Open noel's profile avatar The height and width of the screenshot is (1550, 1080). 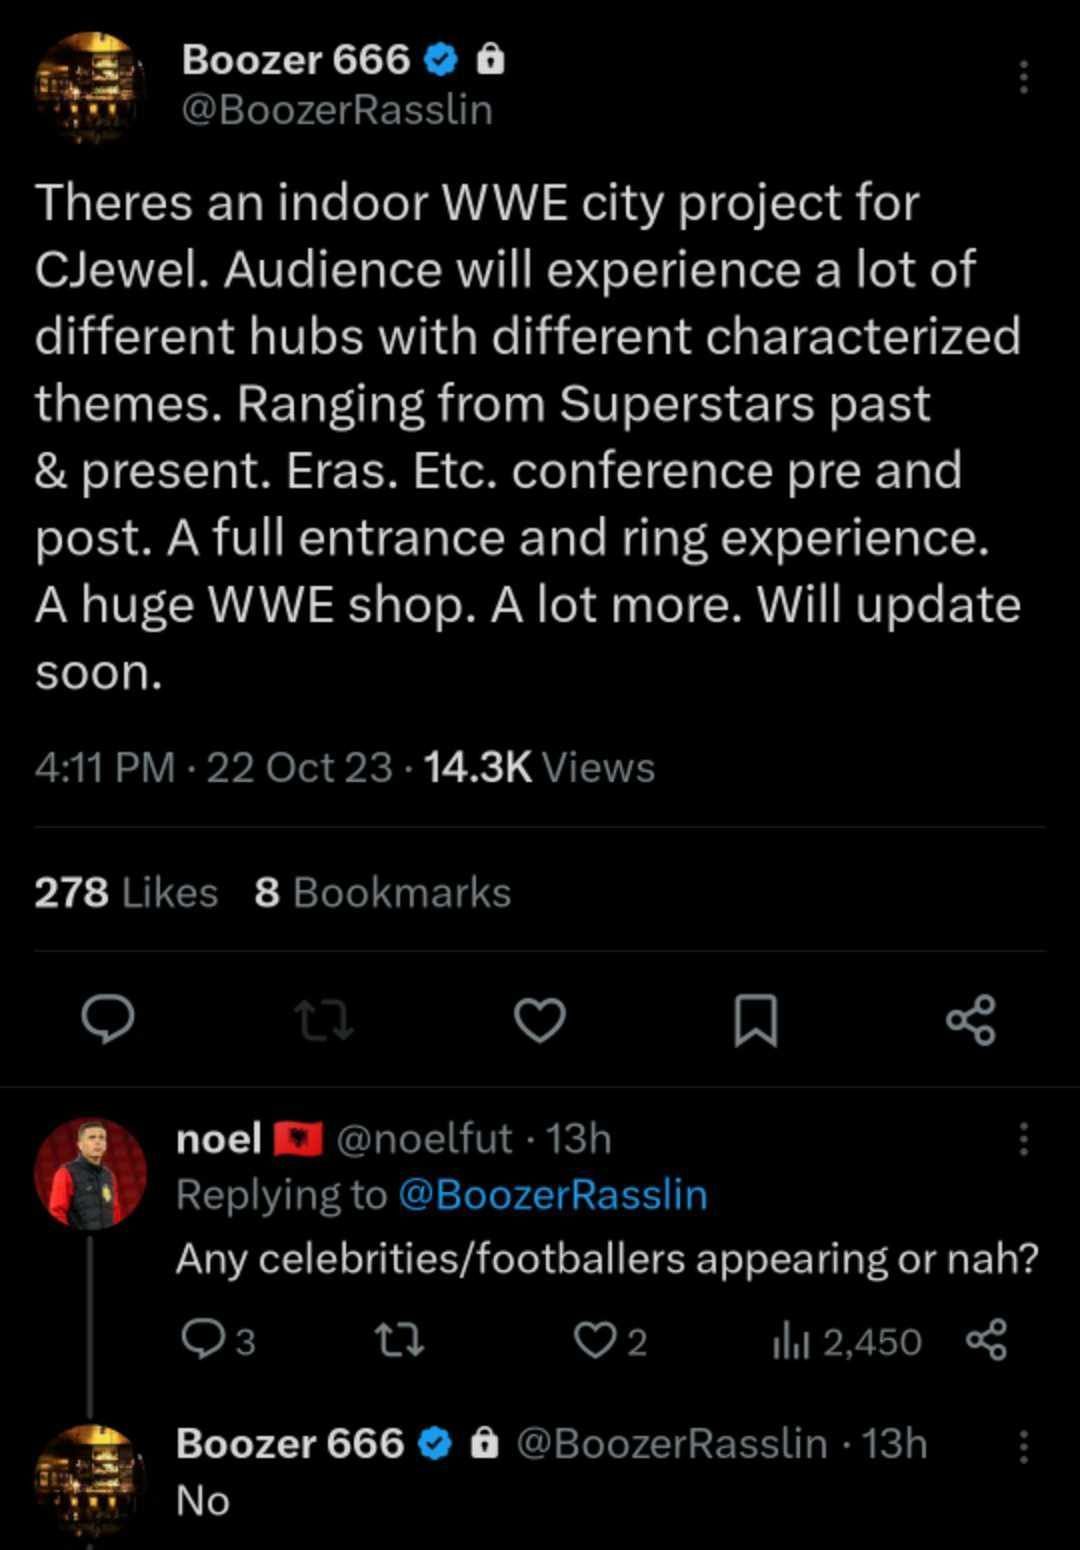90,1173
